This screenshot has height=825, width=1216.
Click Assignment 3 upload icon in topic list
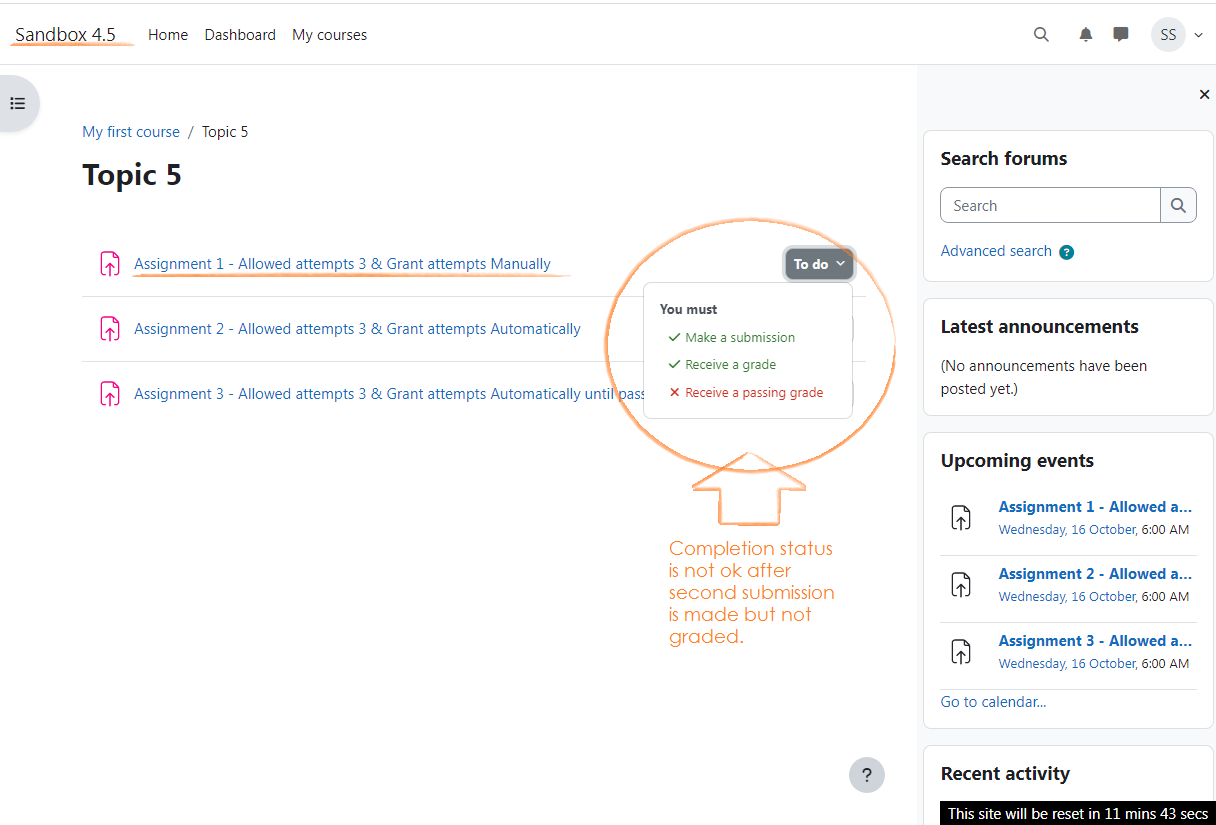click(x=109, y=394)
